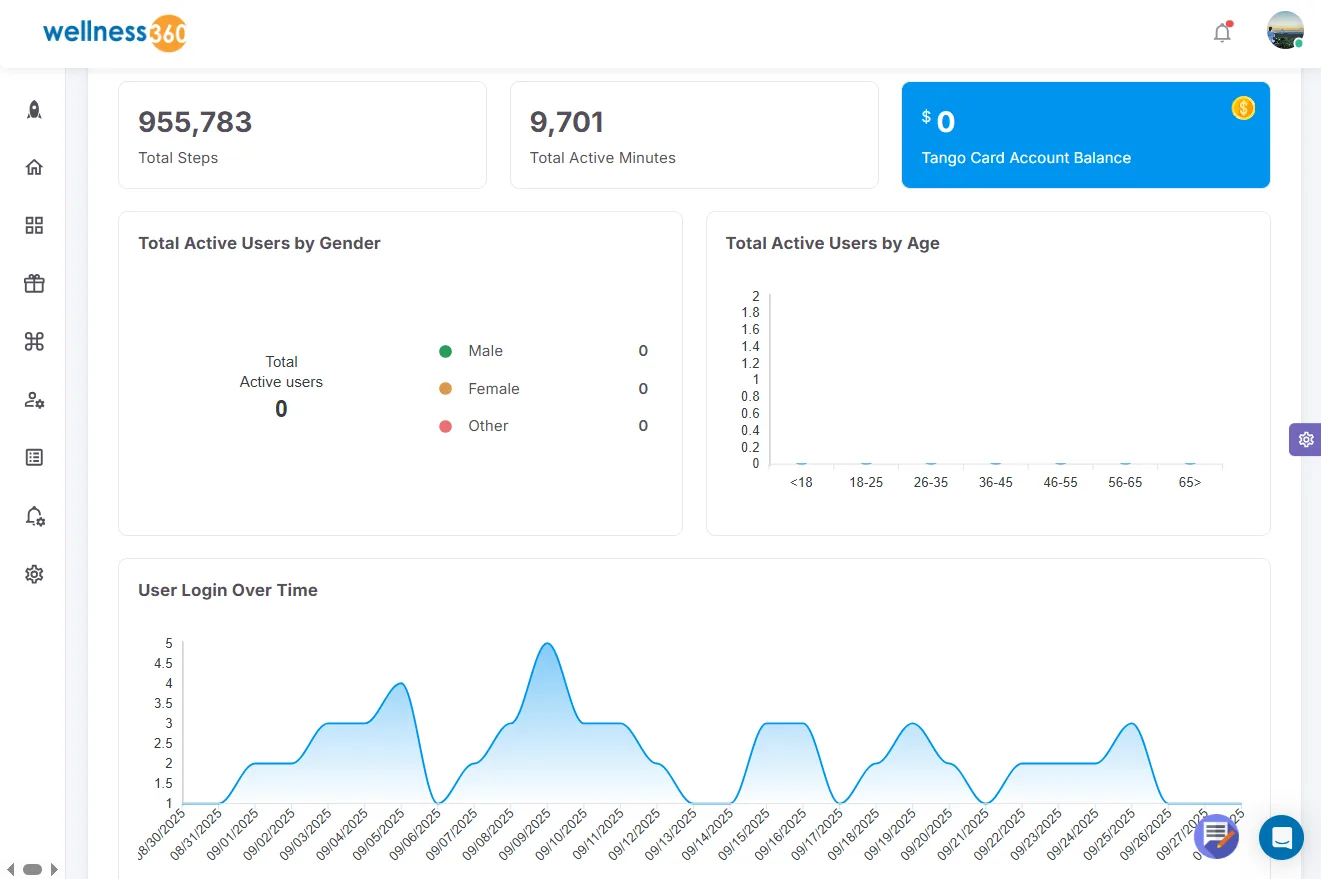This screenshot has height=879, width=1321.
Task: Click the Wellness360 logo
Action: point(115,33)
